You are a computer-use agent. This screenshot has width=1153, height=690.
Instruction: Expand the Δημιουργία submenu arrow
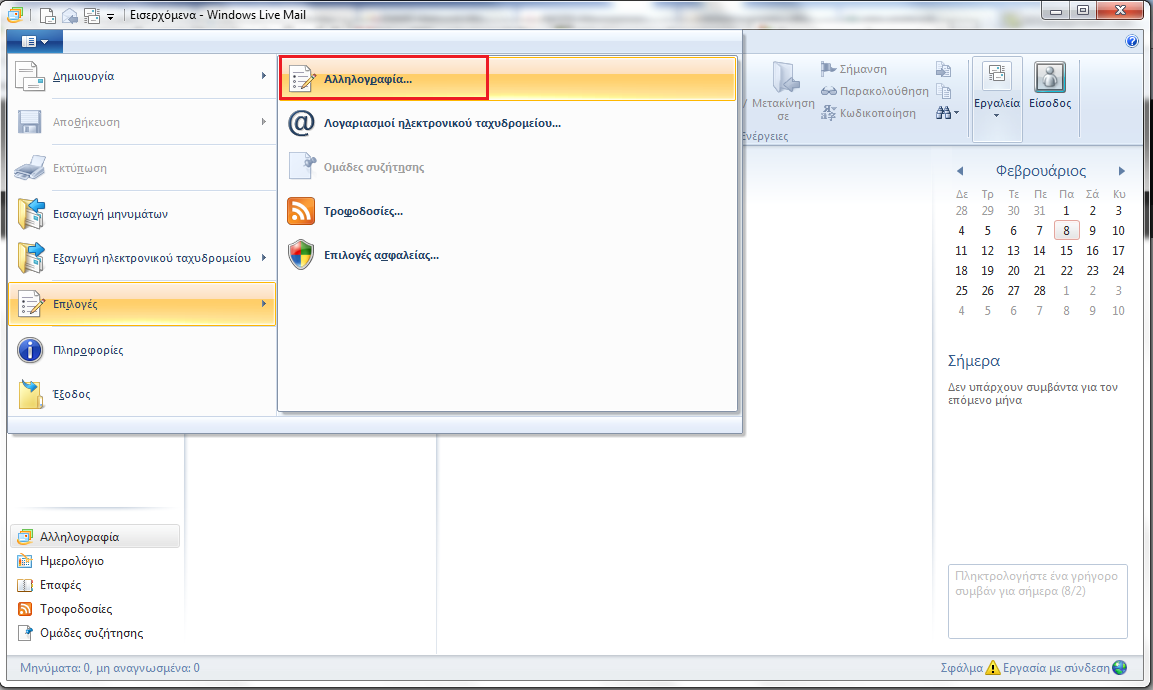pos(263,76)
